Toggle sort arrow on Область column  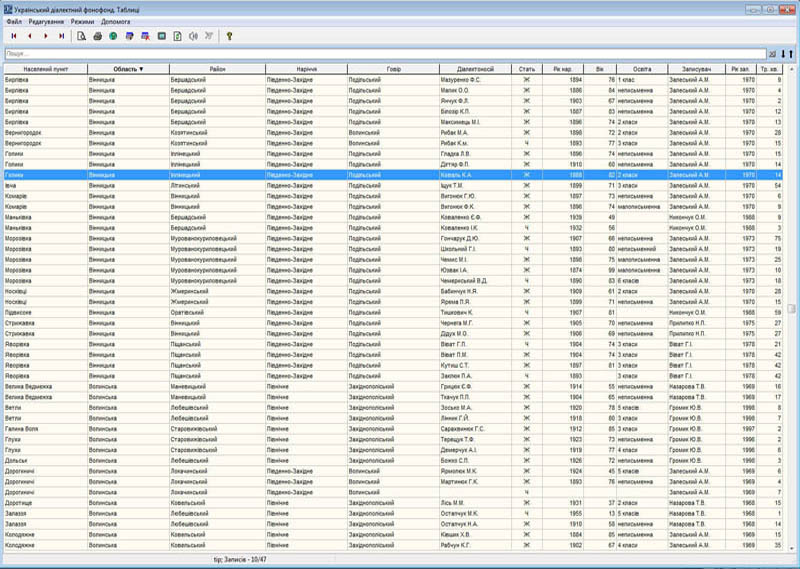pyautogui.click(x=141, y=69)
